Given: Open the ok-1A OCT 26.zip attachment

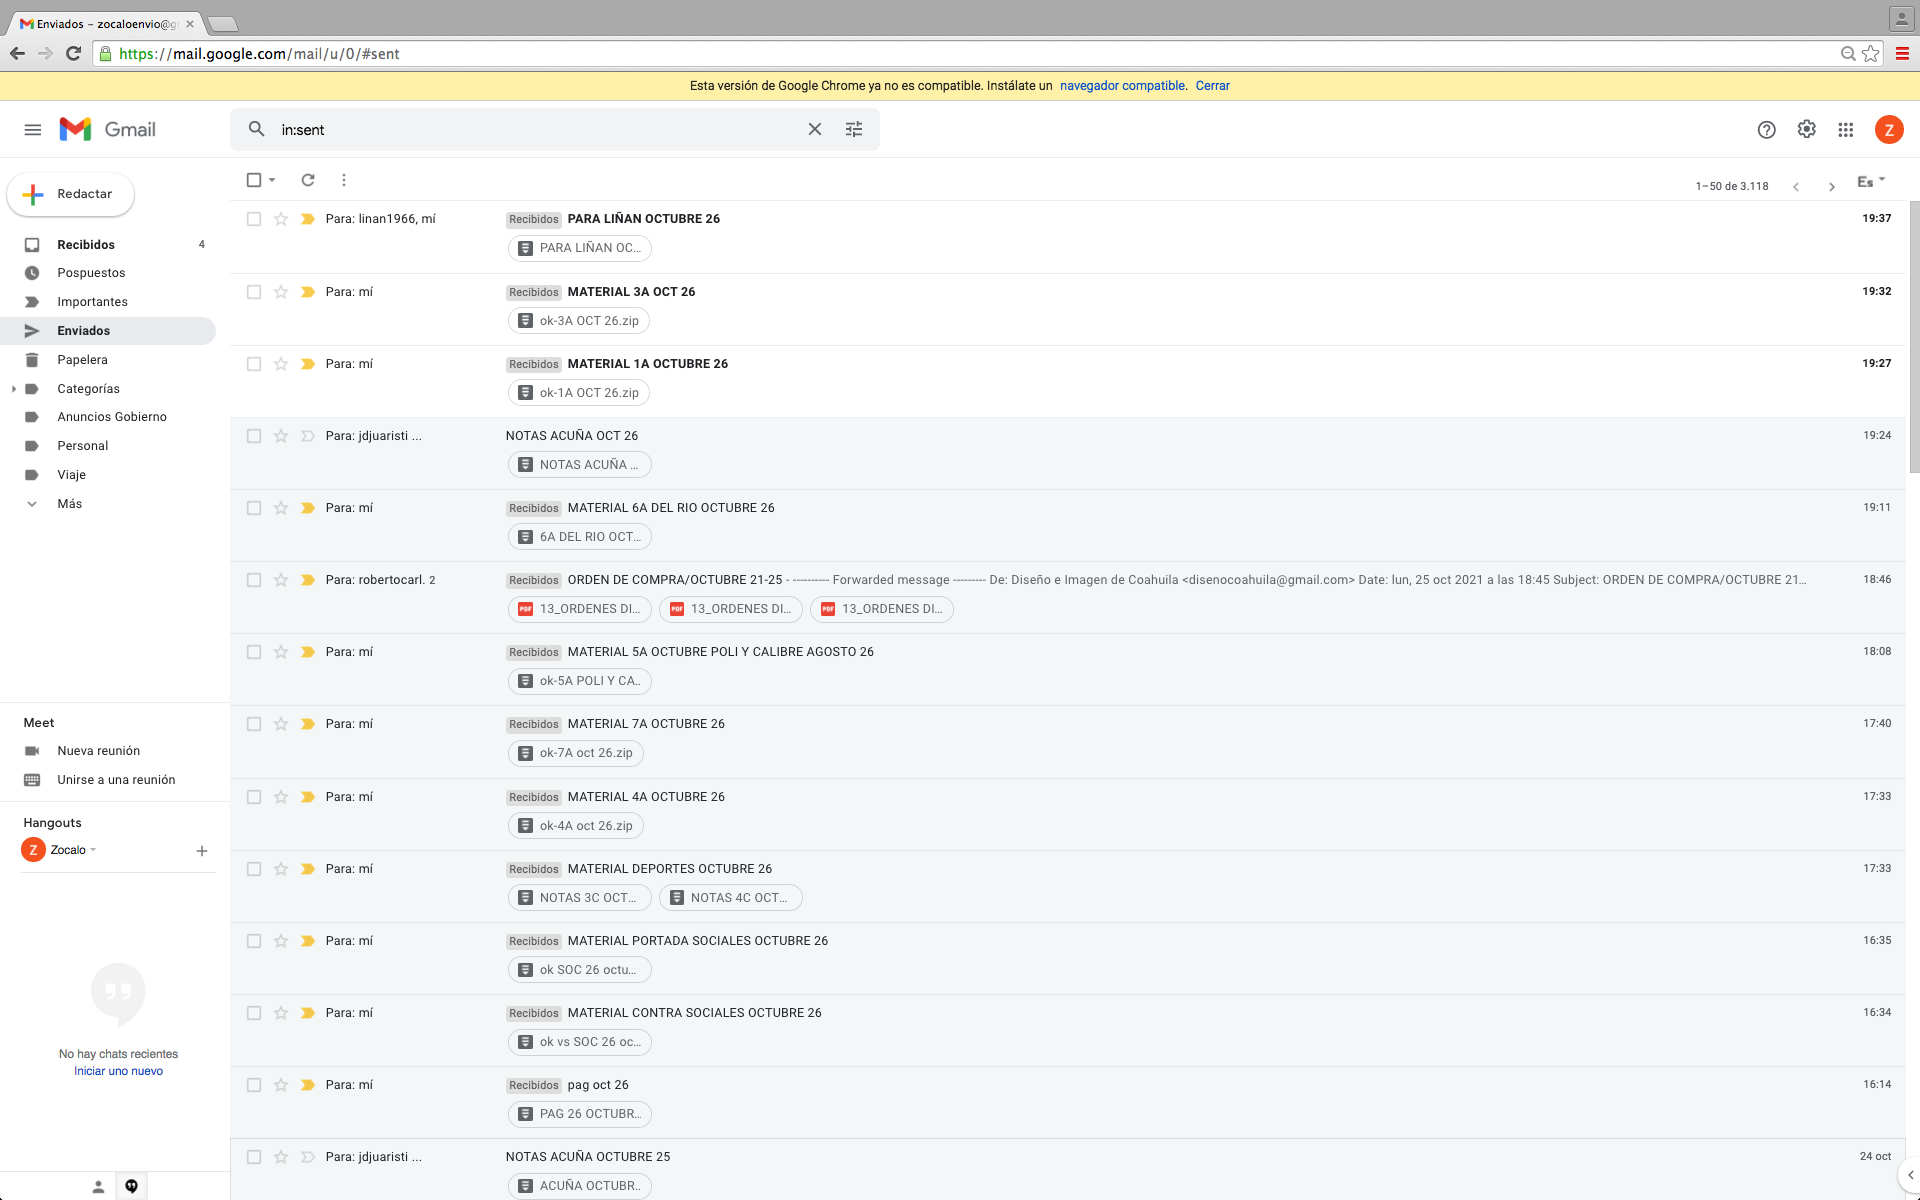Looking at the screenshot, I should pos(579,393).
